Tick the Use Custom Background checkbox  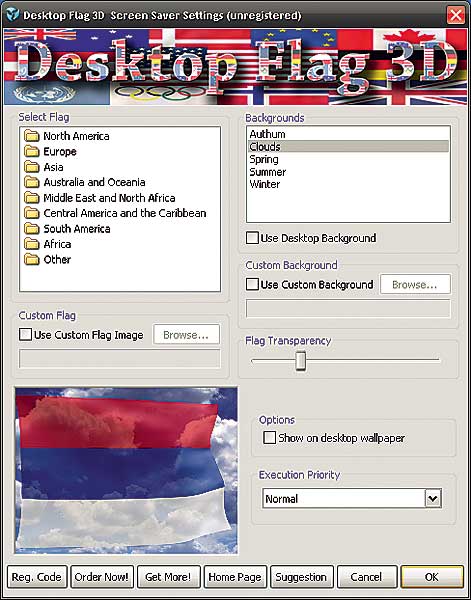tap(252, 284)
